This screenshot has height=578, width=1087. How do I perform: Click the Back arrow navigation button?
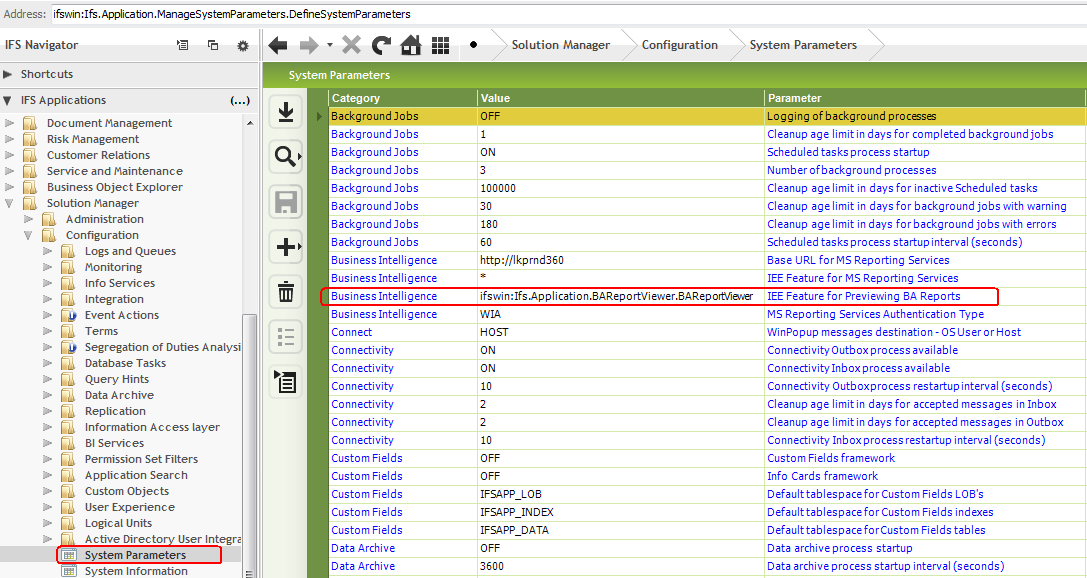[278, 45]
